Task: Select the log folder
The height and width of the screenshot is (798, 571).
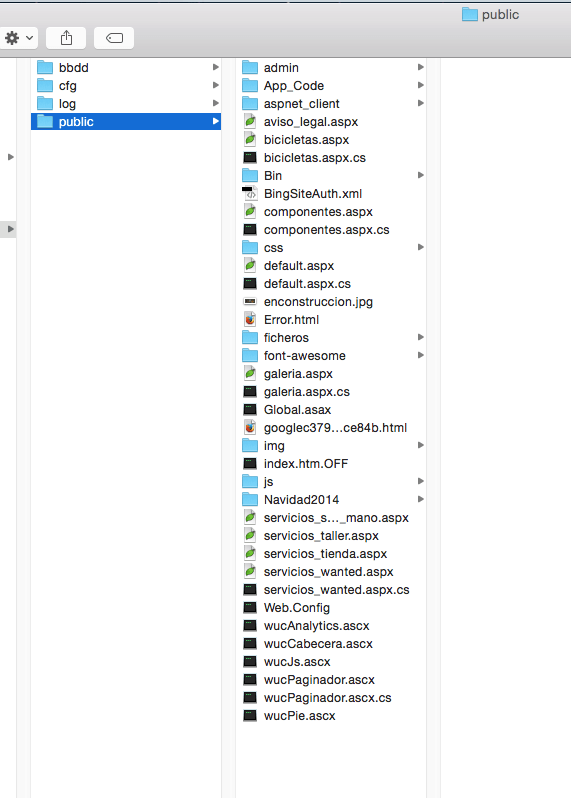Action: pos(126,103)
